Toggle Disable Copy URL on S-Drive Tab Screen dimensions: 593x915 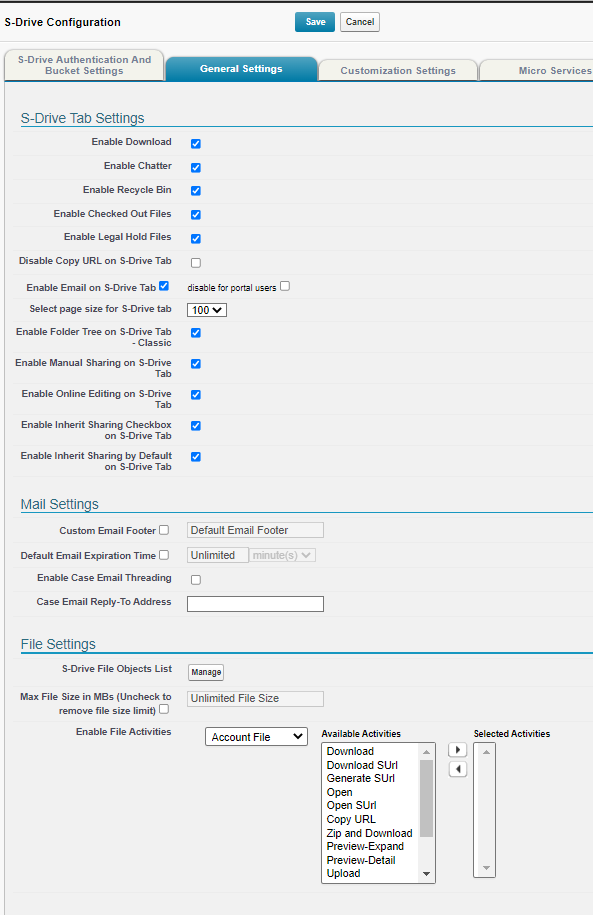click(196, 263)
